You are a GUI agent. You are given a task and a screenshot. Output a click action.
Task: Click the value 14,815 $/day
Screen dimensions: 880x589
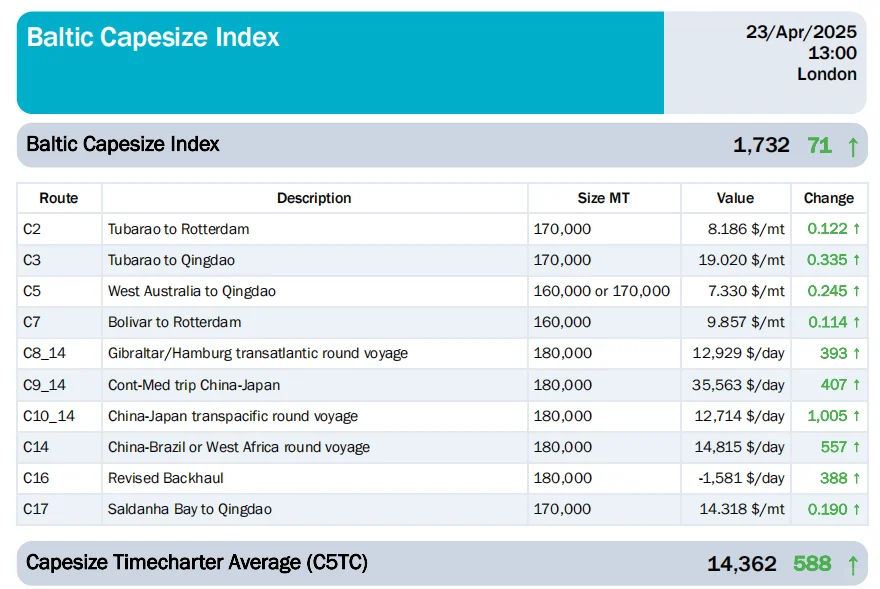click(x=740, y=447)
